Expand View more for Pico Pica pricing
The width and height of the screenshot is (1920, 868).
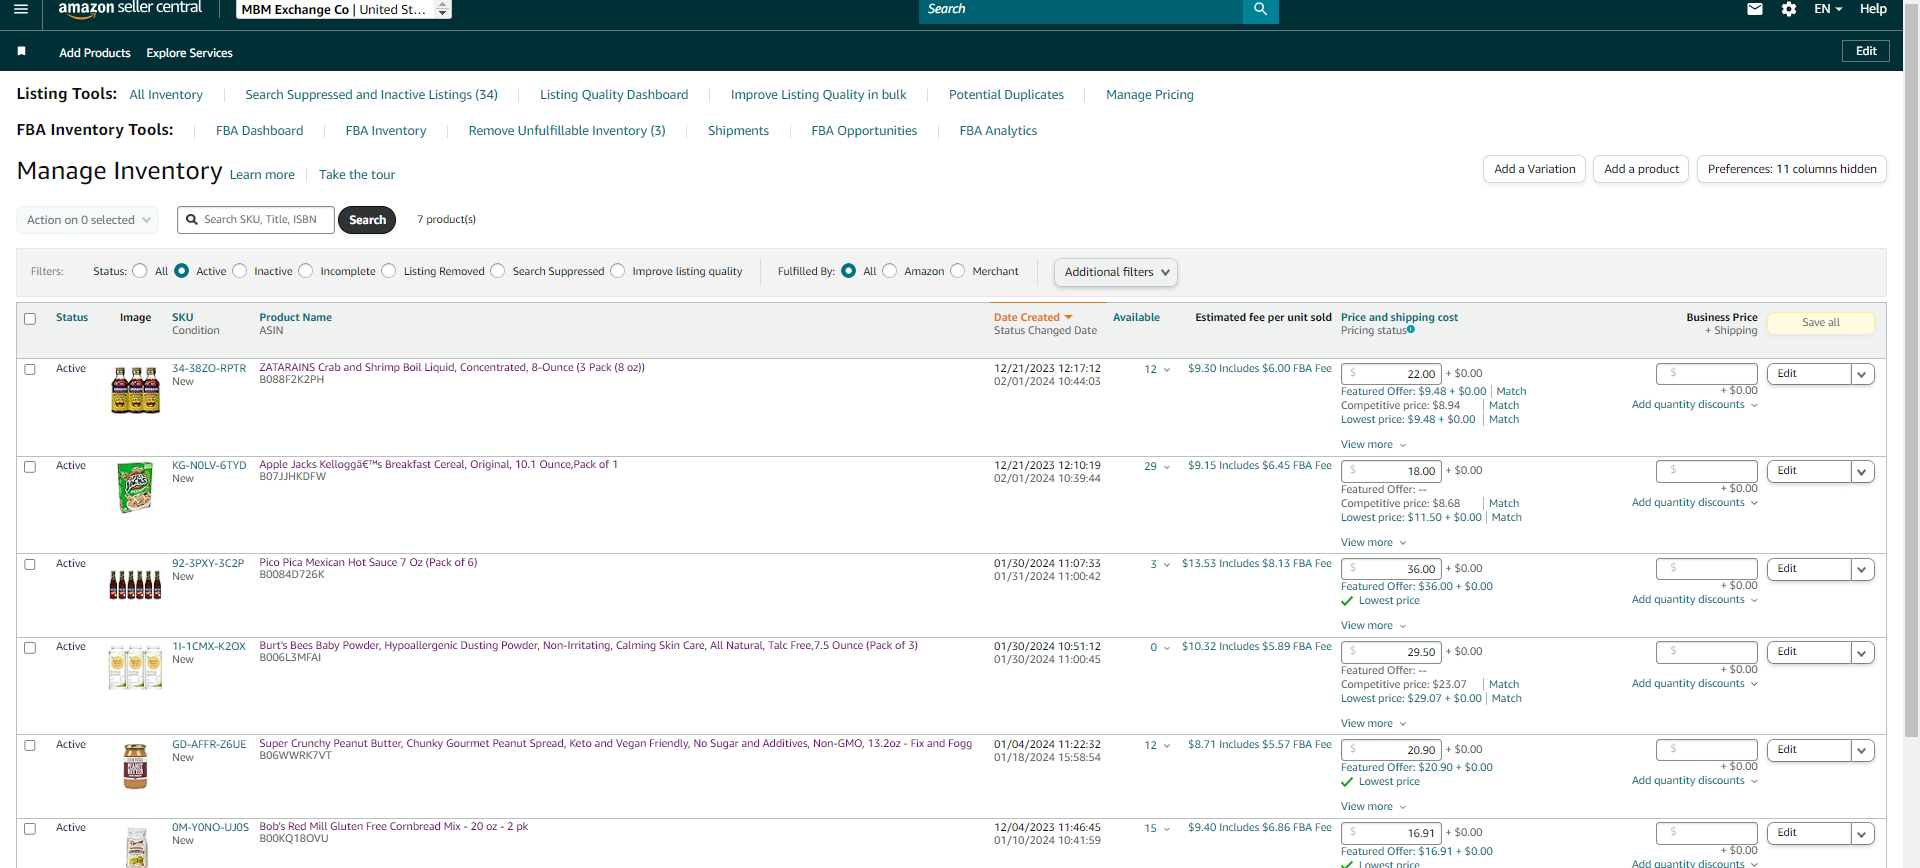click(x=1373, y=626)
